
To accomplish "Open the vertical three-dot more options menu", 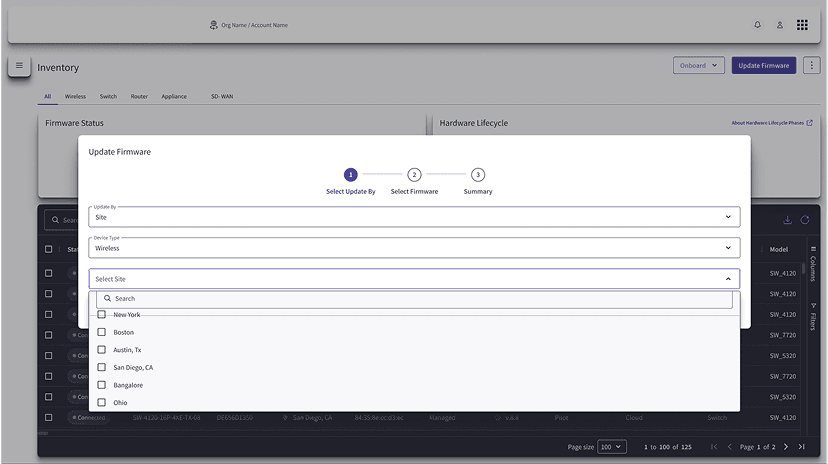I will tap(811, 65).
